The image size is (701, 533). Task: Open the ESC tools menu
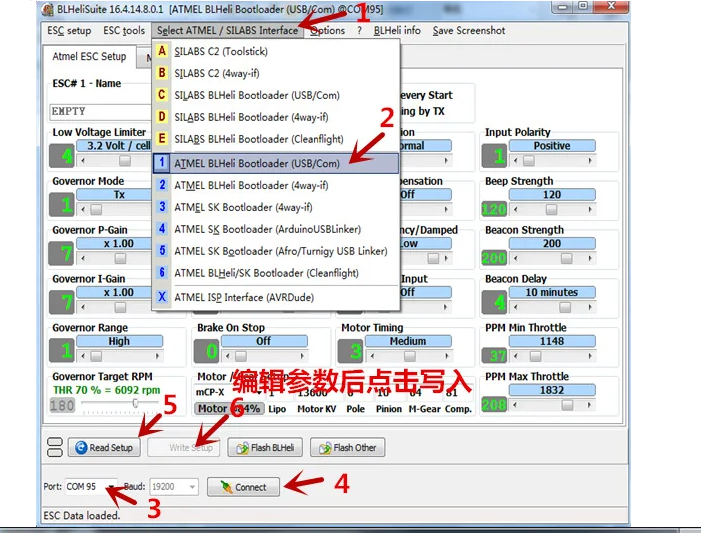[122, 30]
